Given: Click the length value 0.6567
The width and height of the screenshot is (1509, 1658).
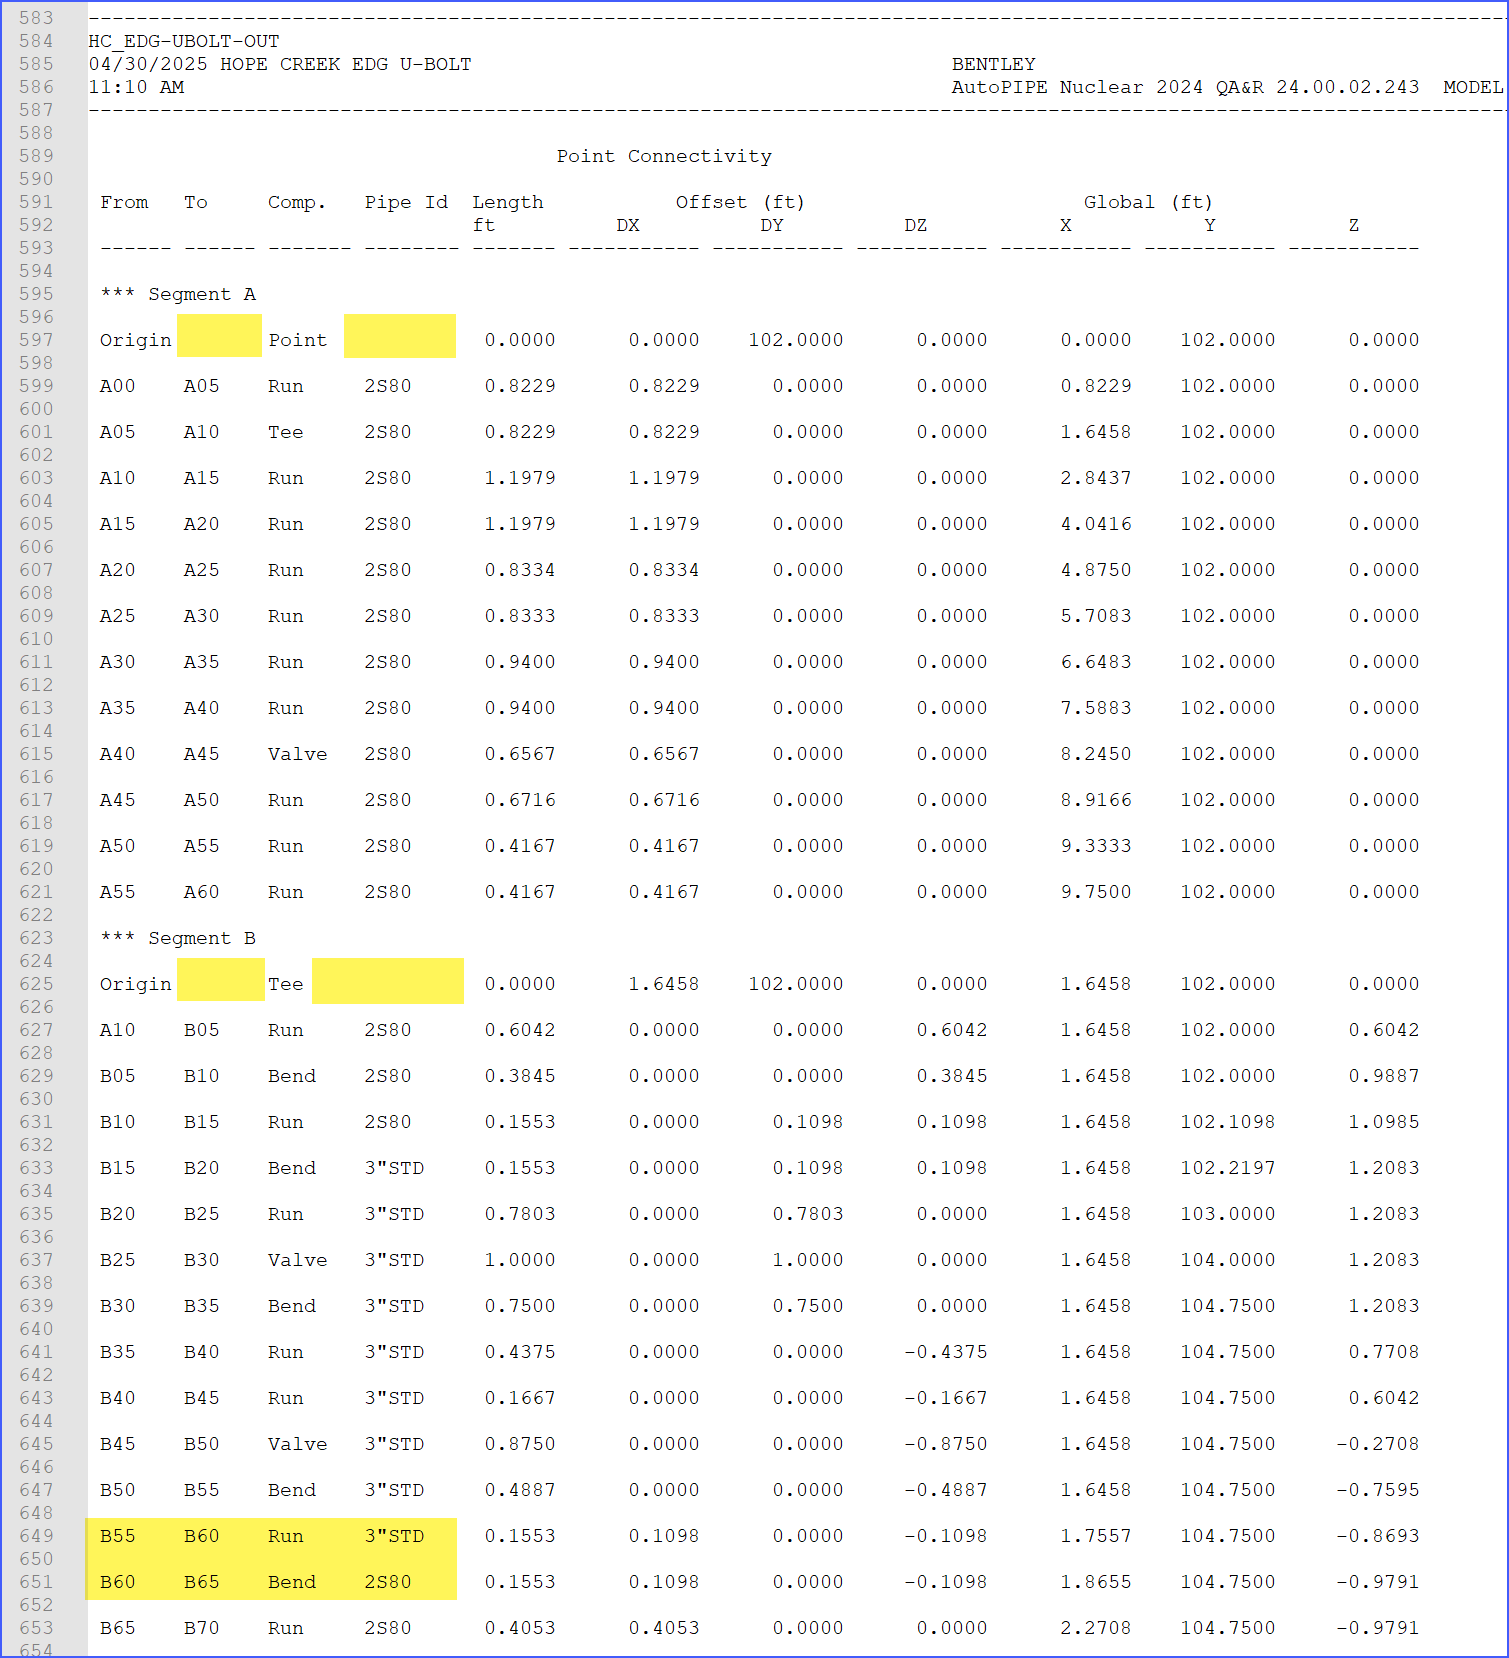Looking at the screenshot, I should click(520, 754).
